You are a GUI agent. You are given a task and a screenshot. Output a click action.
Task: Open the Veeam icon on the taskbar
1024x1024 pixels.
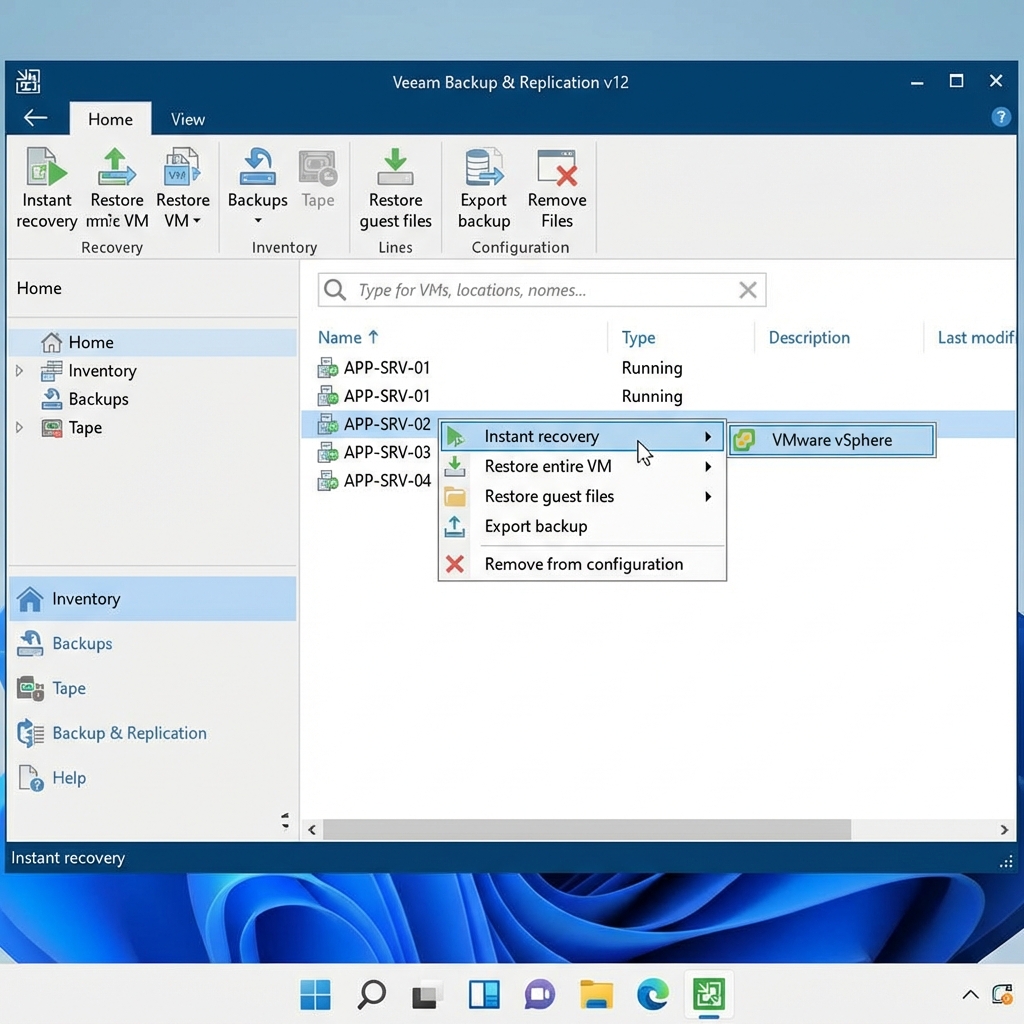click(x=710, y=995)
